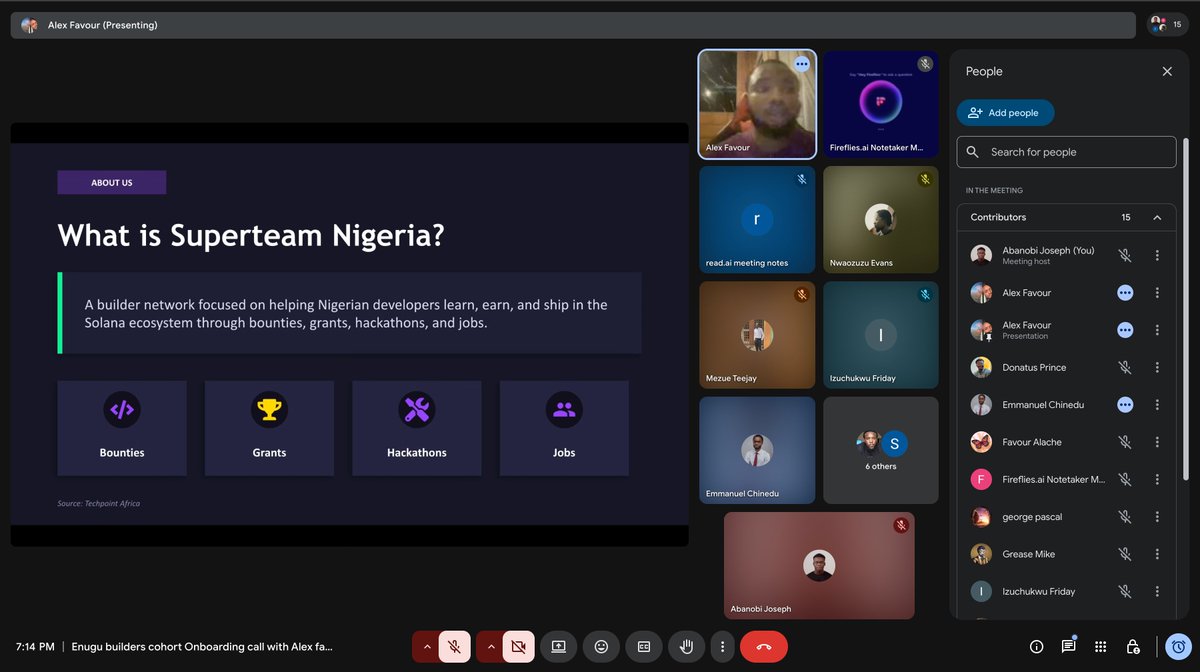The width and height of the screenshot is (1200, 672).
Task: Open the activities icon
Action: tap(1100, 647)
